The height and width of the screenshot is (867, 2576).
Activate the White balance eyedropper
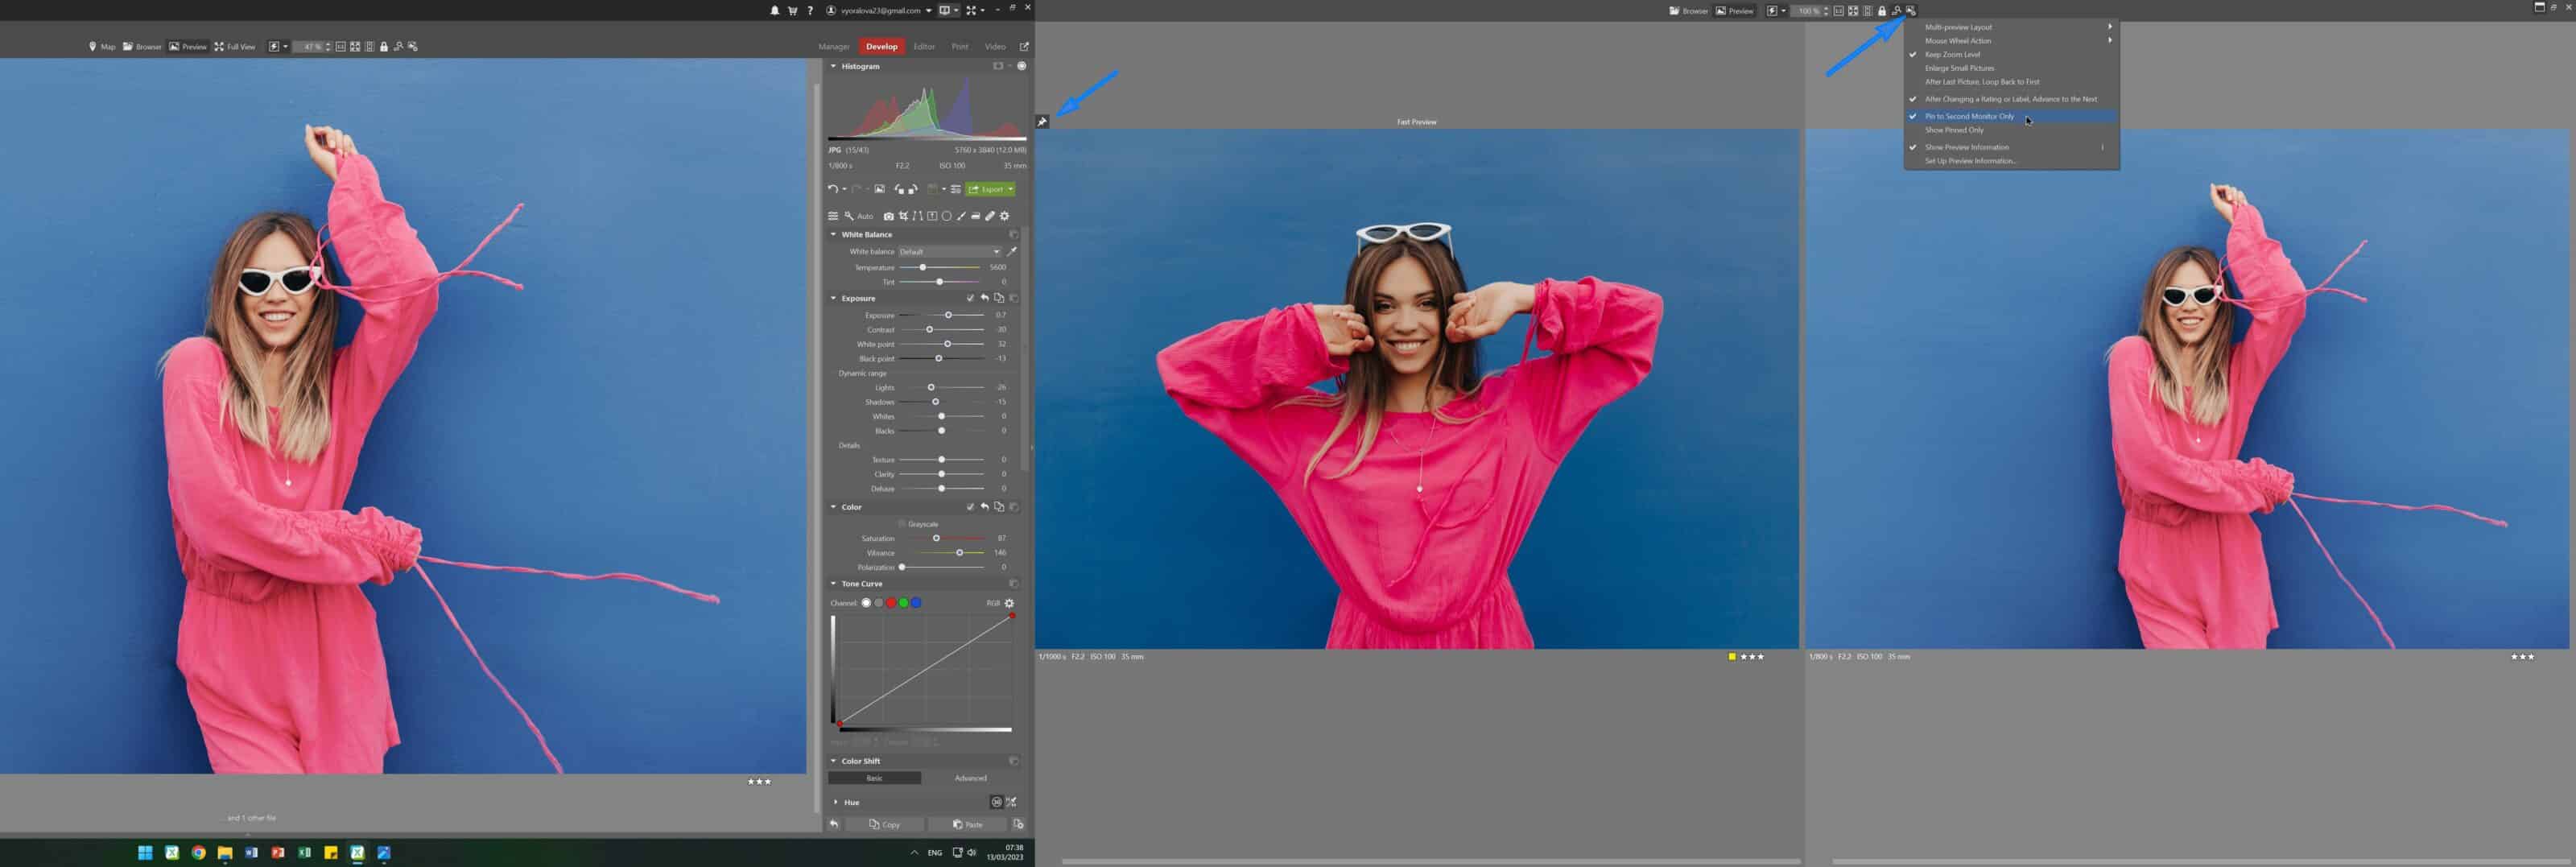(x=1012, y=251)
